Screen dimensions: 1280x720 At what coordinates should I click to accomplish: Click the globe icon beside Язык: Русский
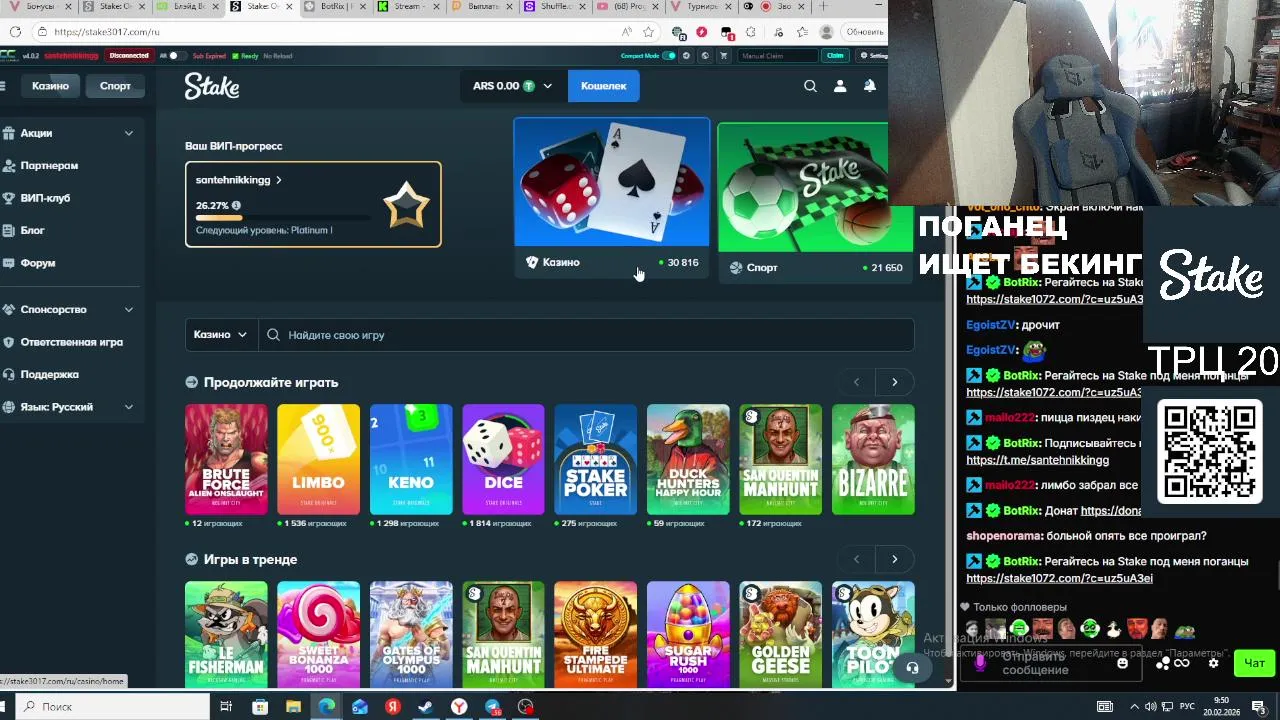pyautogui.click(x=8, y=407)
